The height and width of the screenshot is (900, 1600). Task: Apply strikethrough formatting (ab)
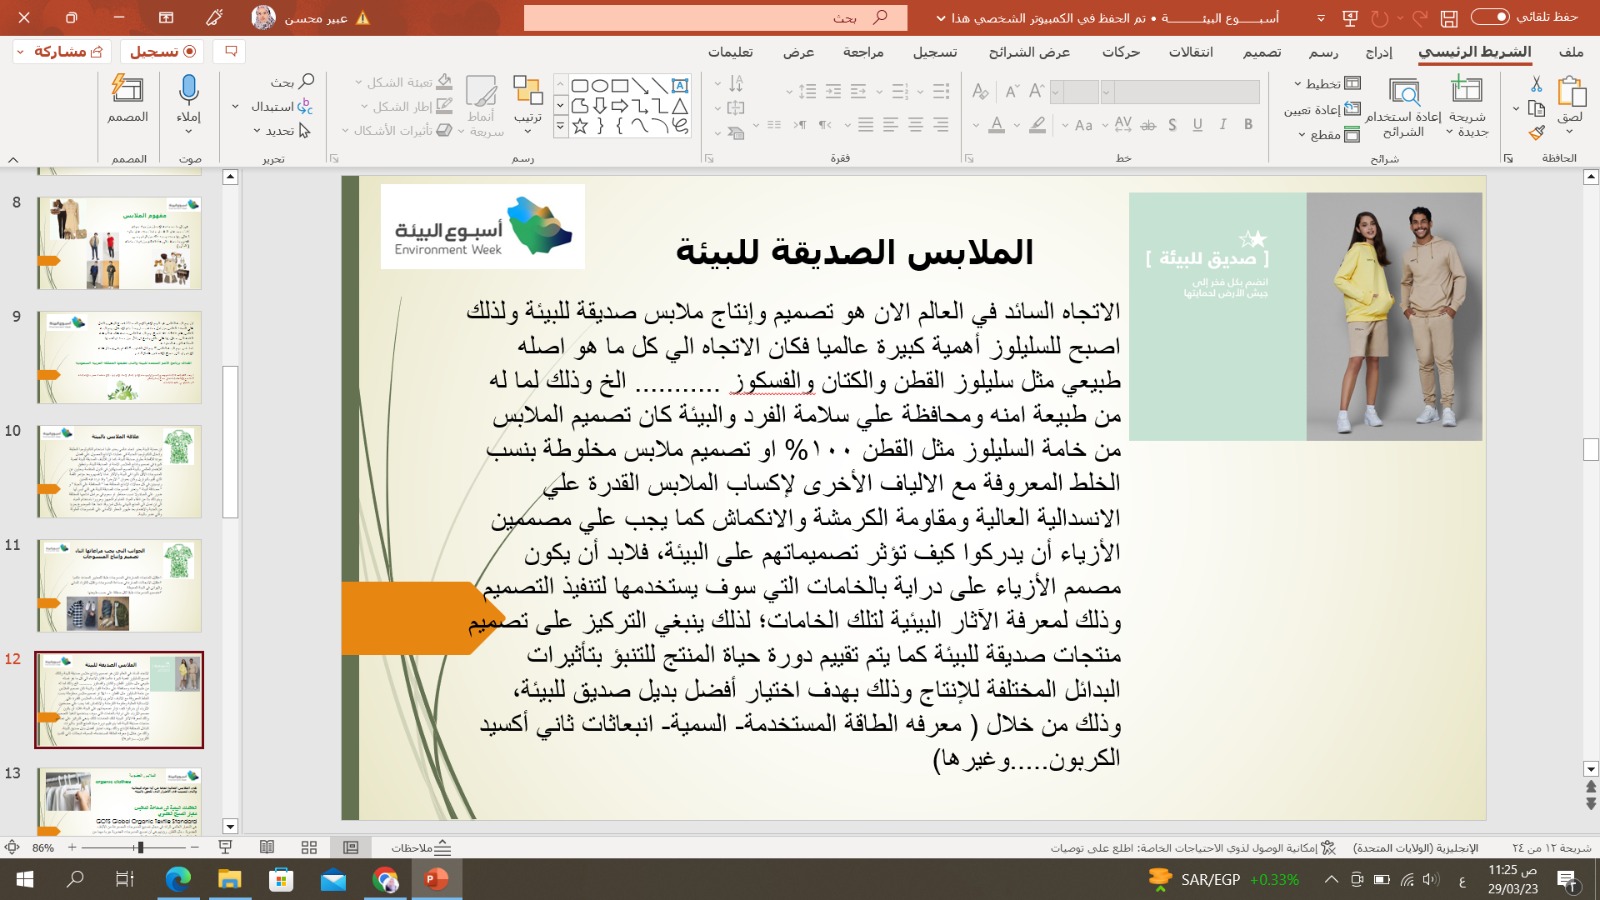click(x=1148, y=125)
